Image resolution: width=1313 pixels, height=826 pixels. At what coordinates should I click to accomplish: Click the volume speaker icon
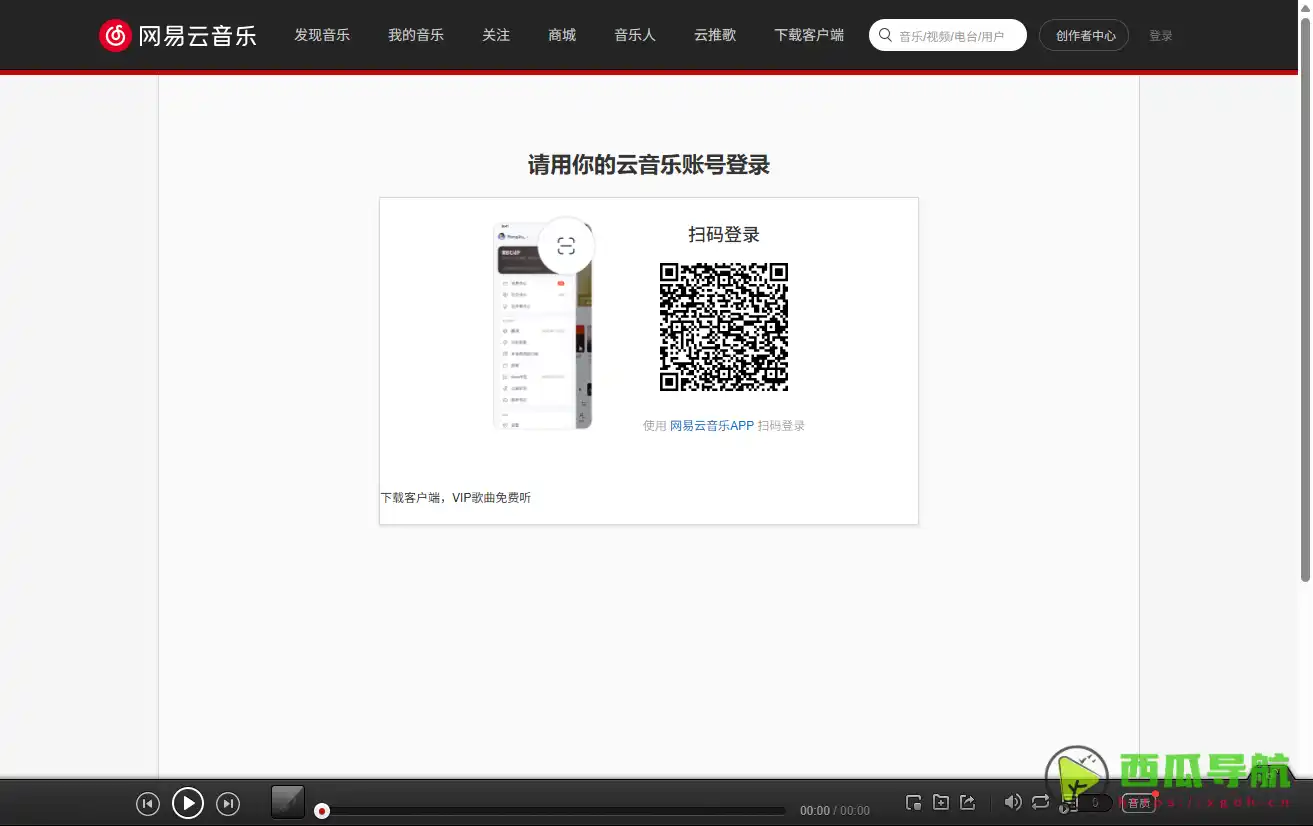[1013, 802]
